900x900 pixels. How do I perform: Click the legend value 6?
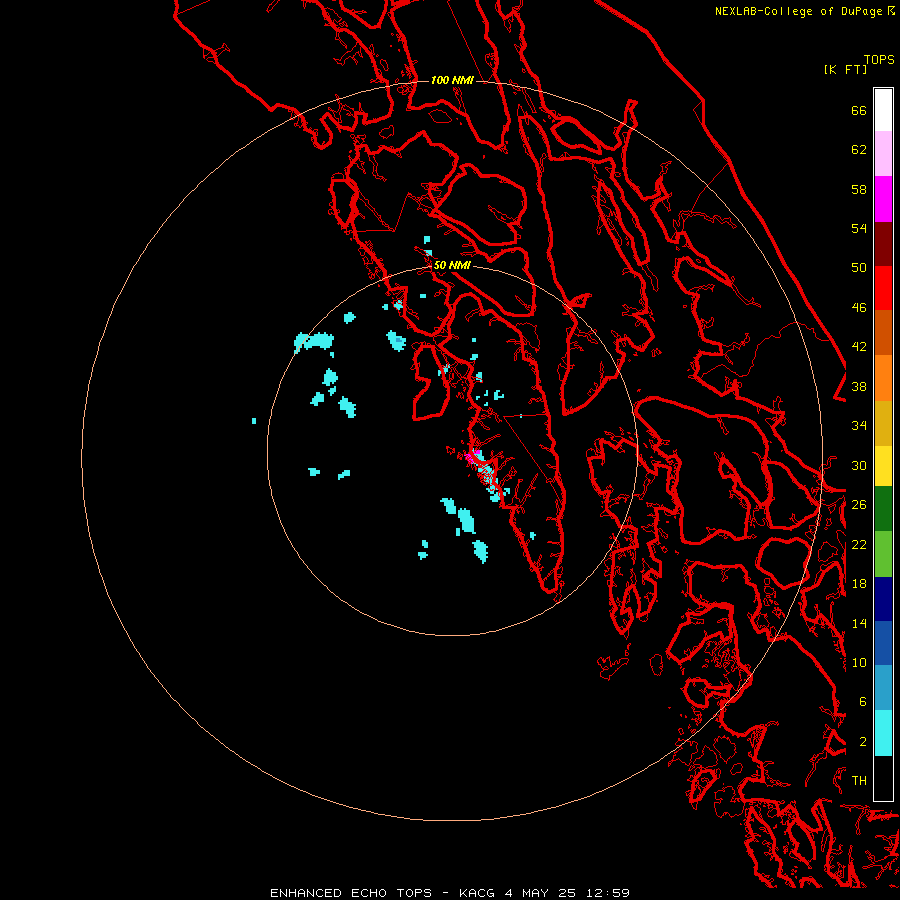coord(863,702)
